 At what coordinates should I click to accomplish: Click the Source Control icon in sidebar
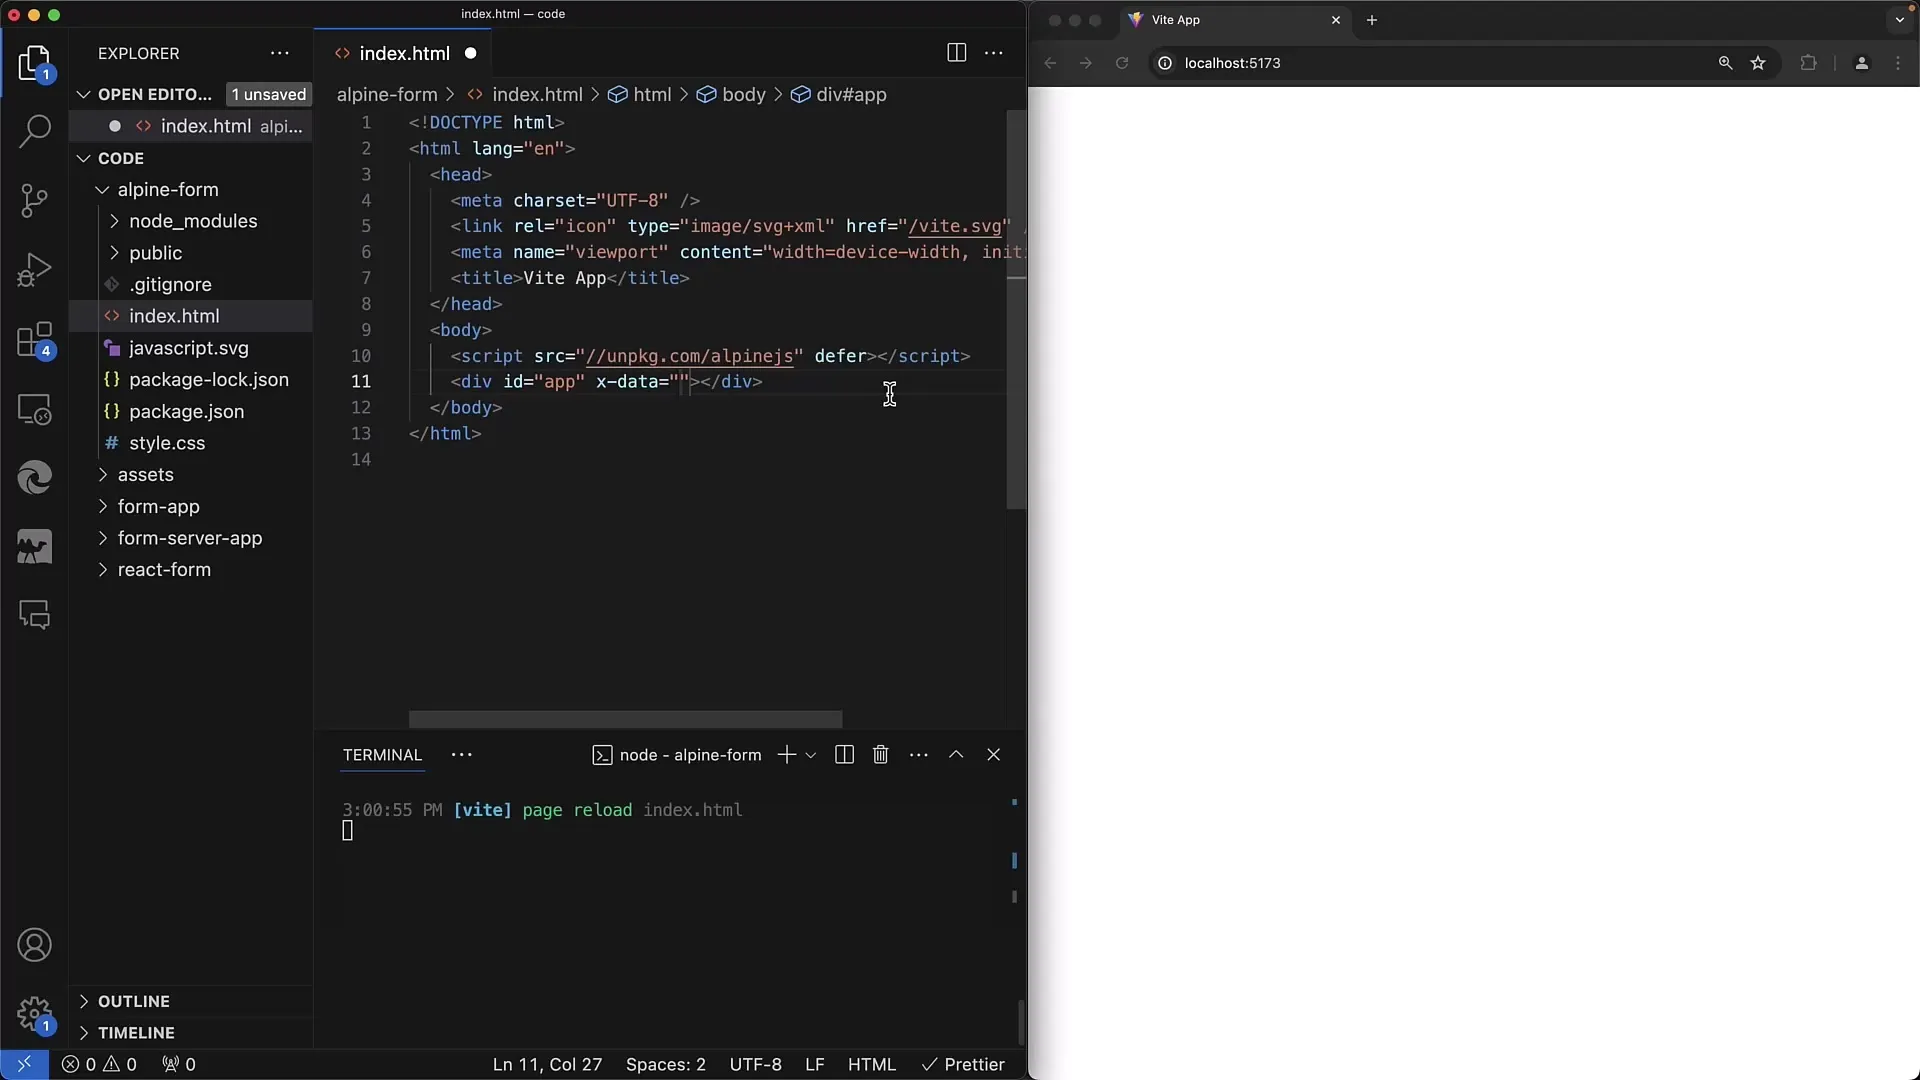coord(36,198)
